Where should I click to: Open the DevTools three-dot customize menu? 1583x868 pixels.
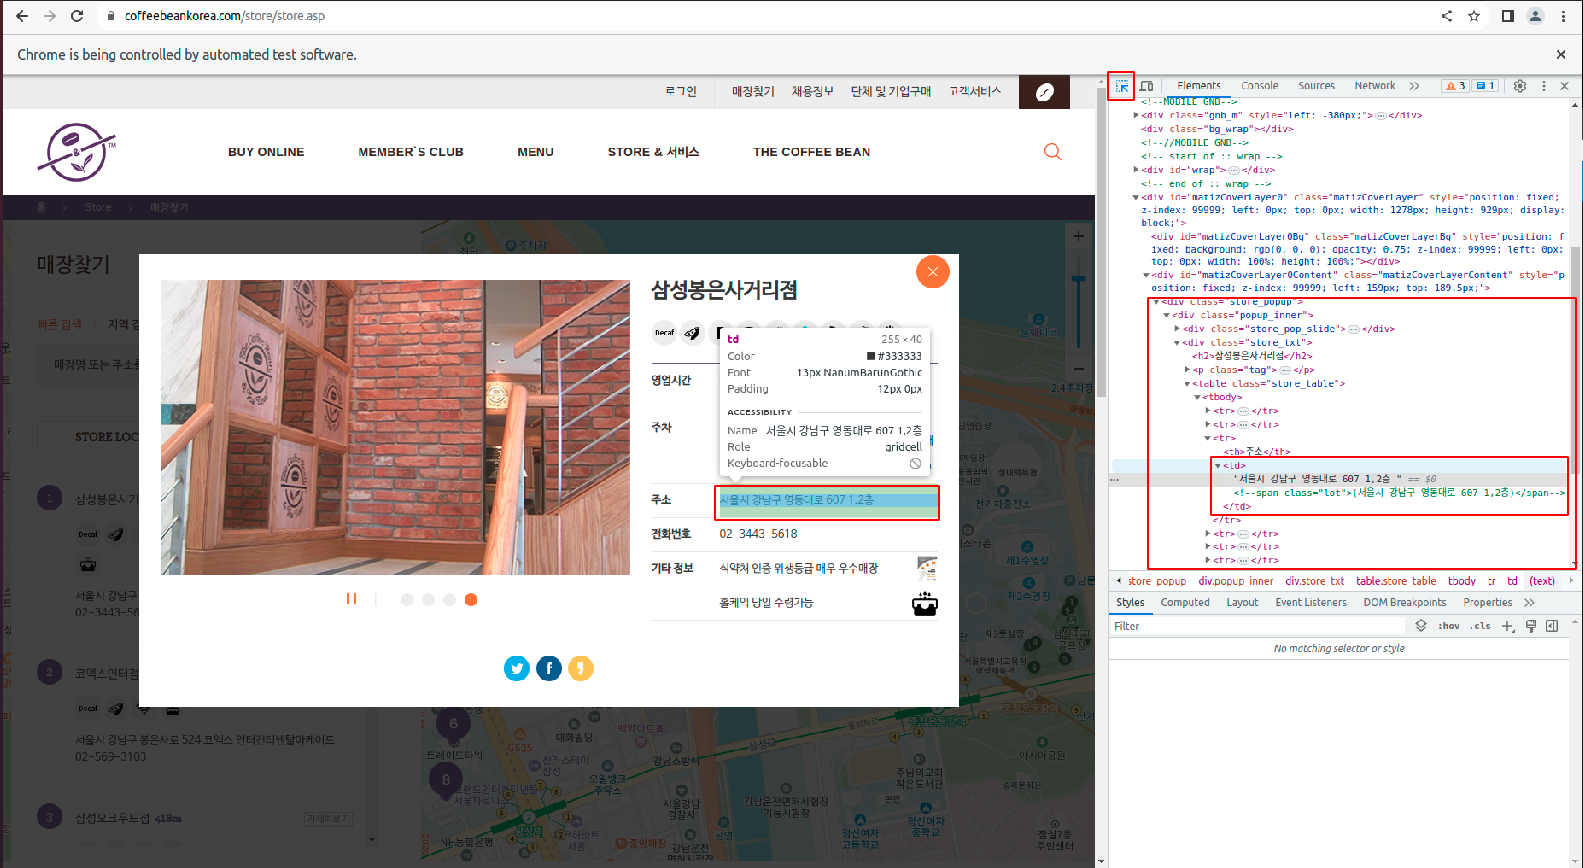click(1544, 86)
